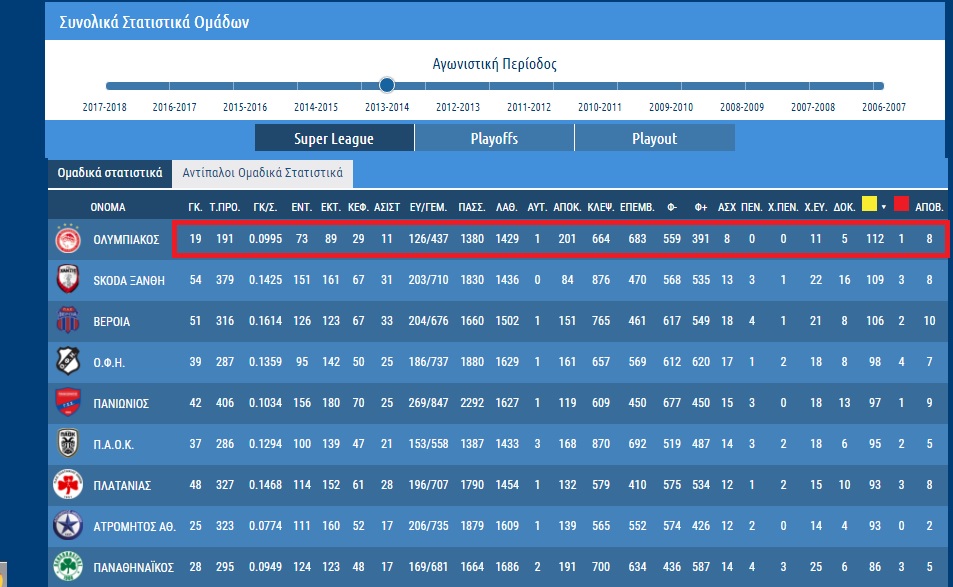Select season 2010-2011 on the timeline
This screenshot has width=953, height=587.
[x=600, y=107]
